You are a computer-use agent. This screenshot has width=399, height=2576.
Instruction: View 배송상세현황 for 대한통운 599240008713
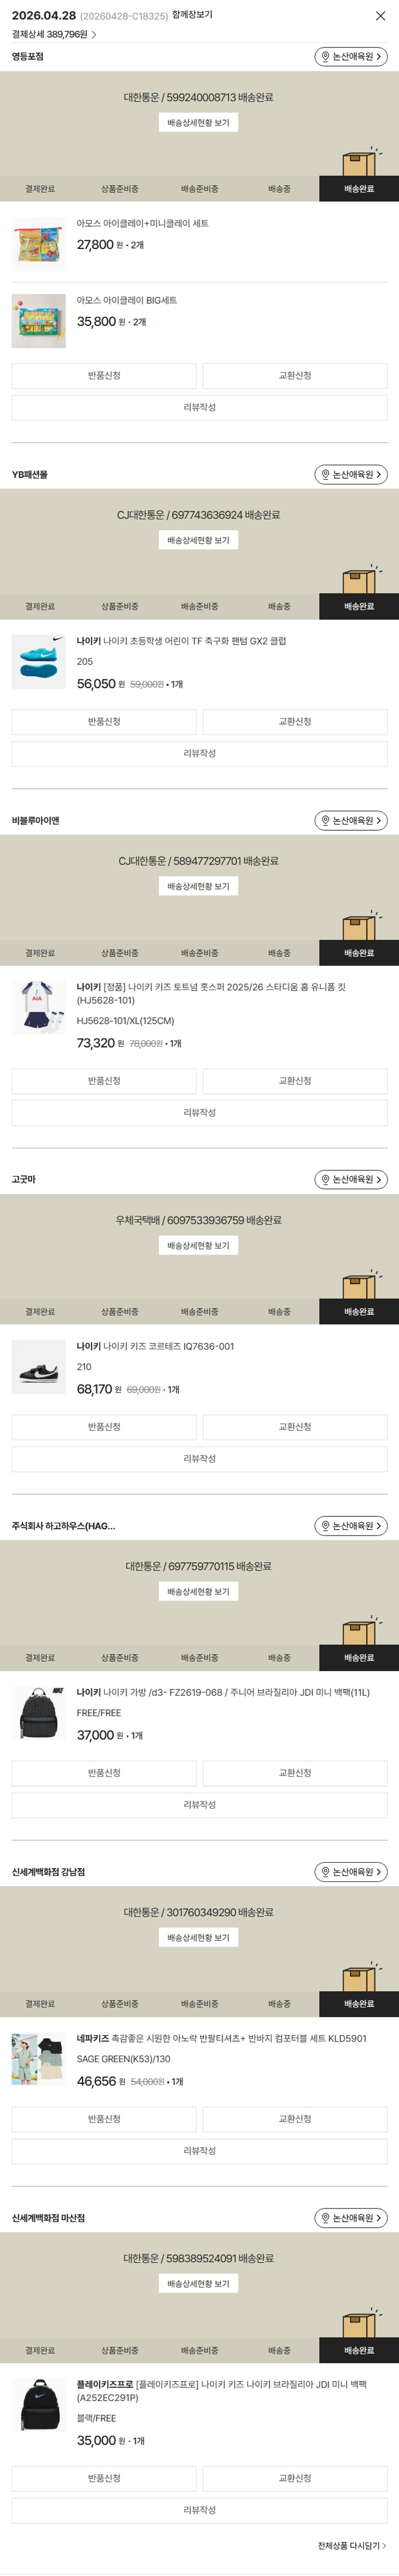198,123
